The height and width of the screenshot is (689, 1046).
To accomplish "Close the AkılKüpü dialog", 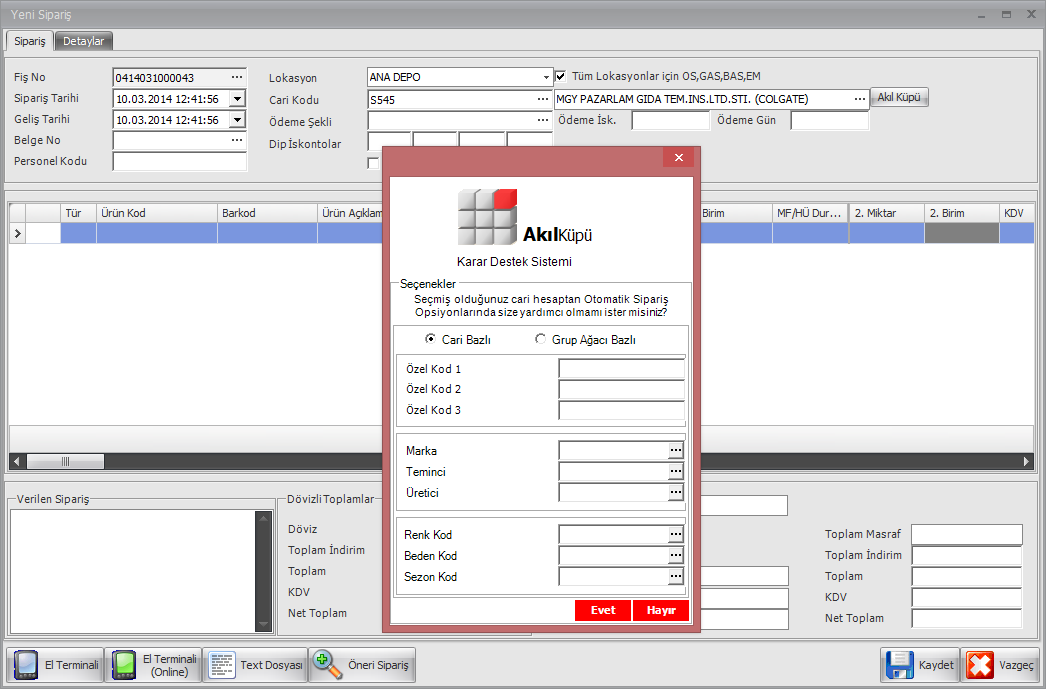I will pyautogui.click(x=678, y=157).
